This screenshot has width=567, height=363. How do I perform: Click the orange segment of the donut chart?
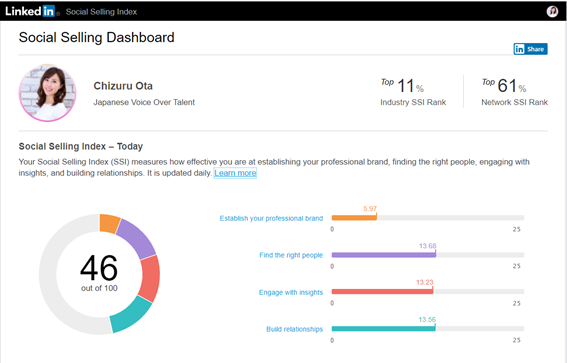point(109,223)
